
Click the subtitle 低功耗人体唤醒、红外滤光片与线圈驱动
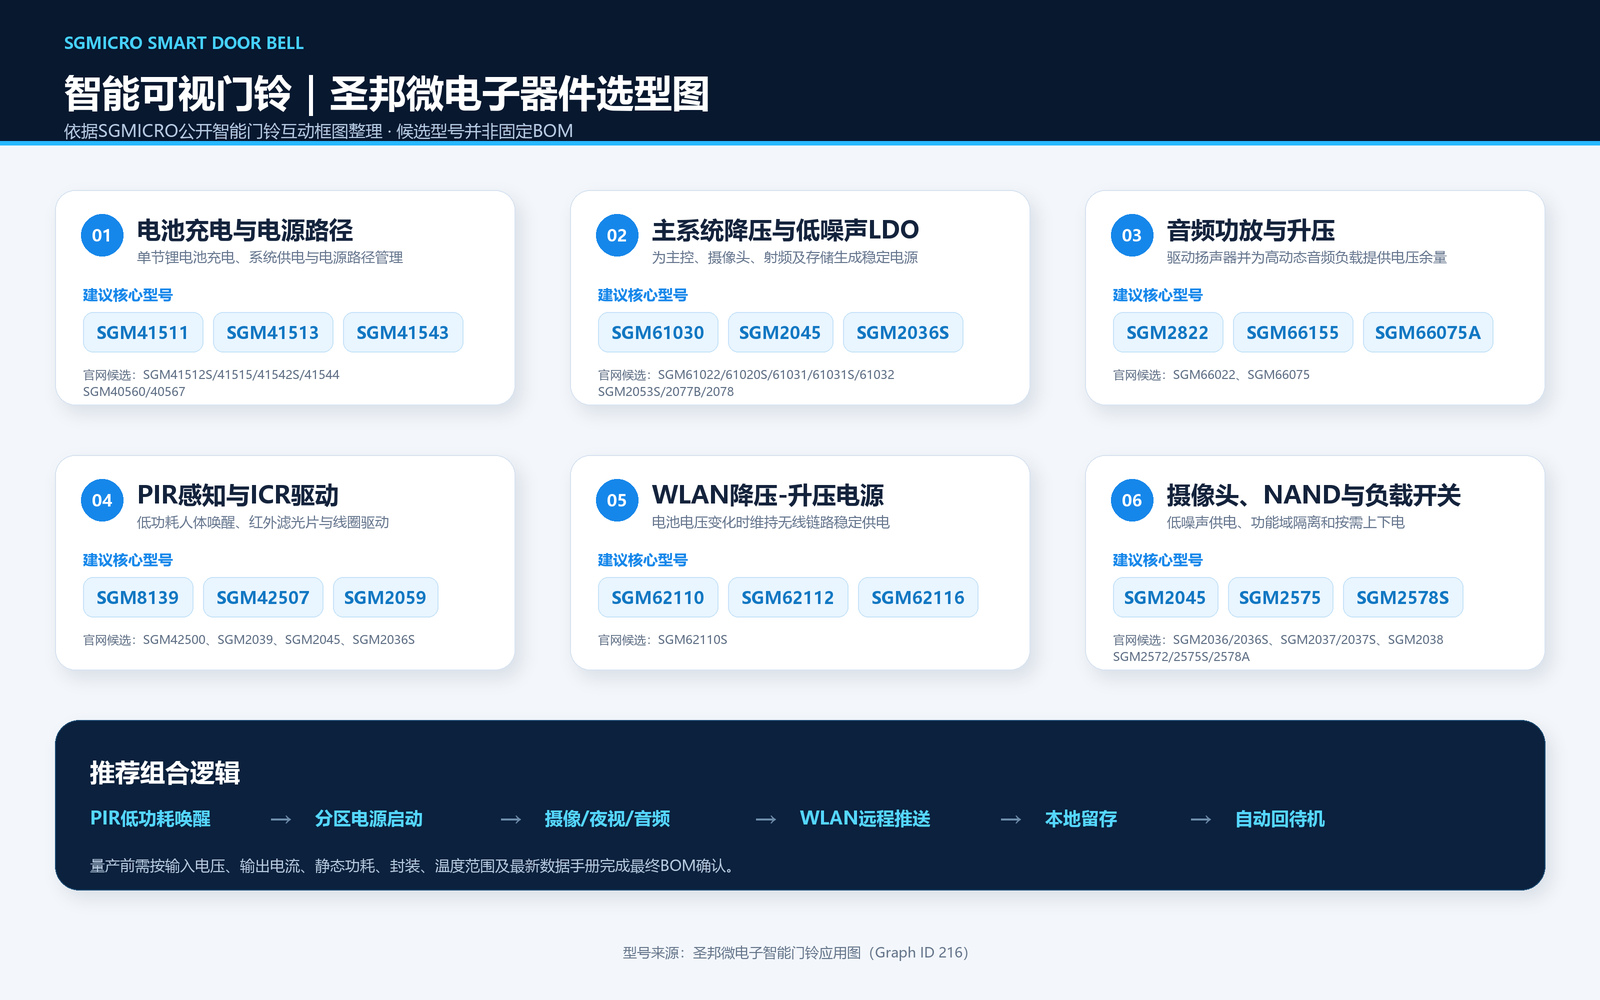coord(263,523)
